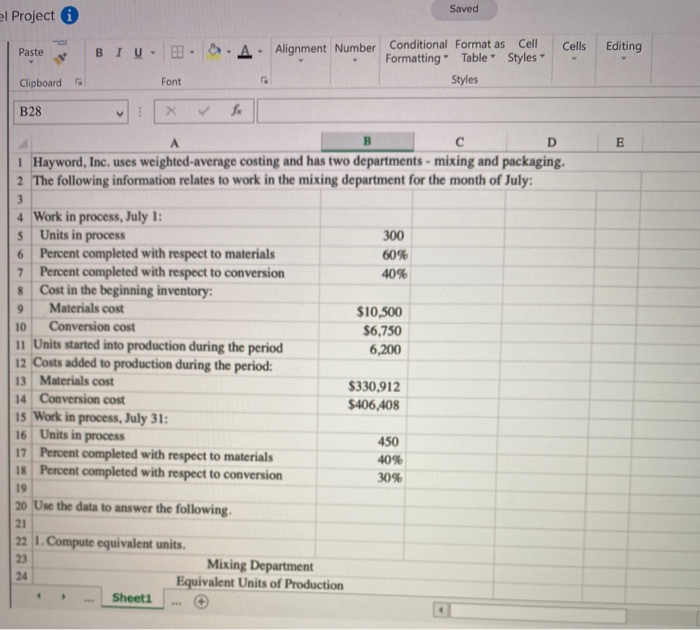Open the Cells ribbon group
700x630 pixels.
click(x=574, y=51)
